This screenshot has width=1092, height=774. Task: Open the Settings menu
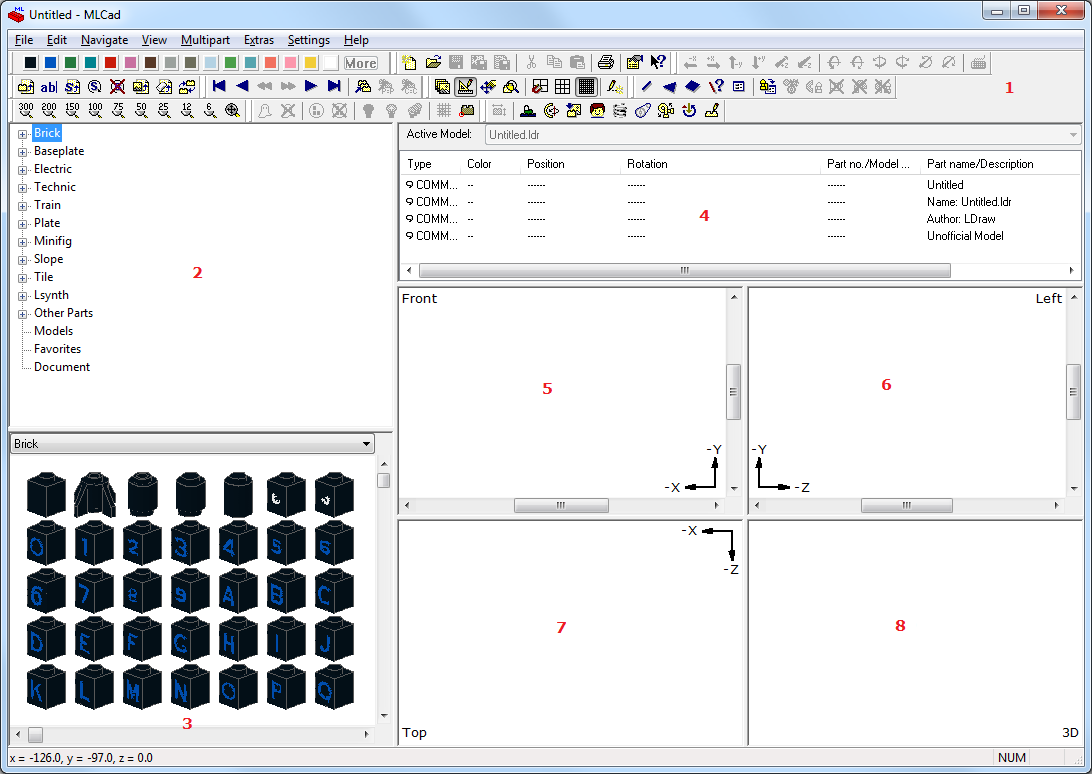tap(309, 40)
